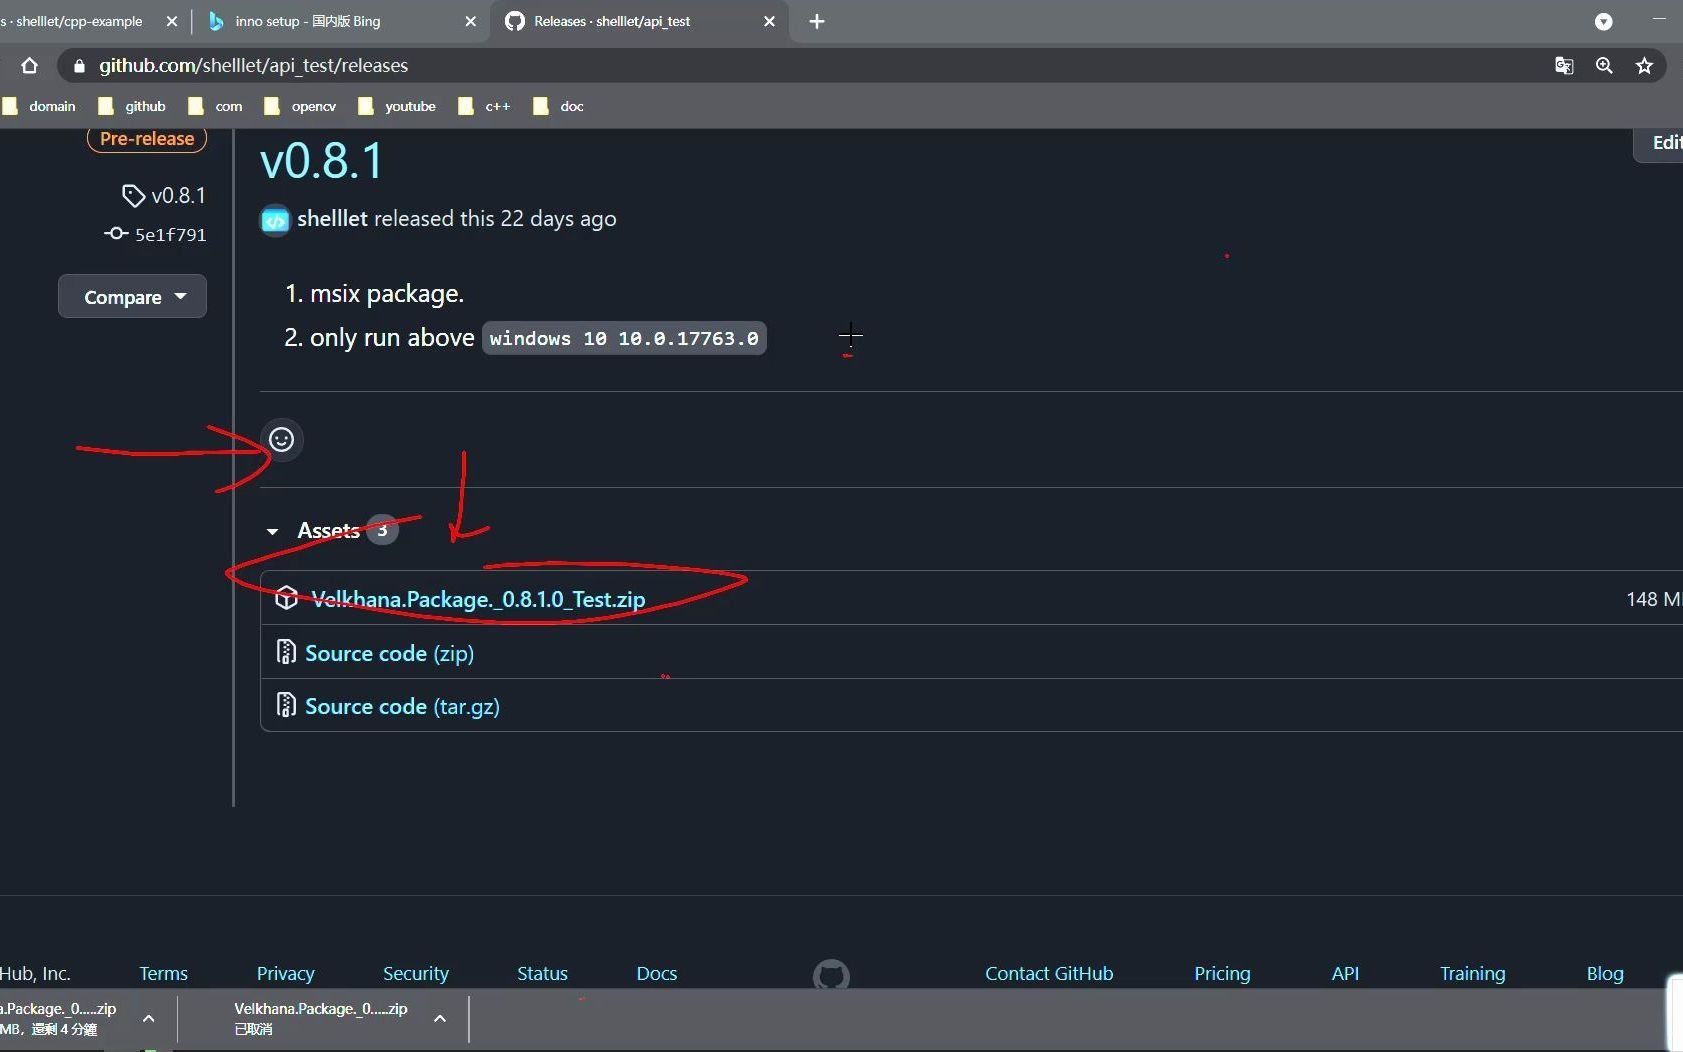Click the in-progress download item in download bar

[58, 1018]
